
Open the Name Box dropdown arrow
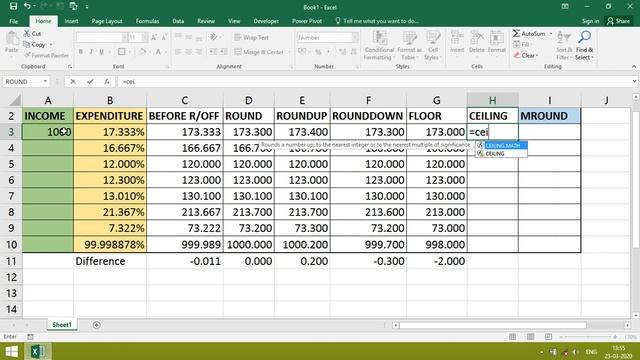(x=45, y=82)
